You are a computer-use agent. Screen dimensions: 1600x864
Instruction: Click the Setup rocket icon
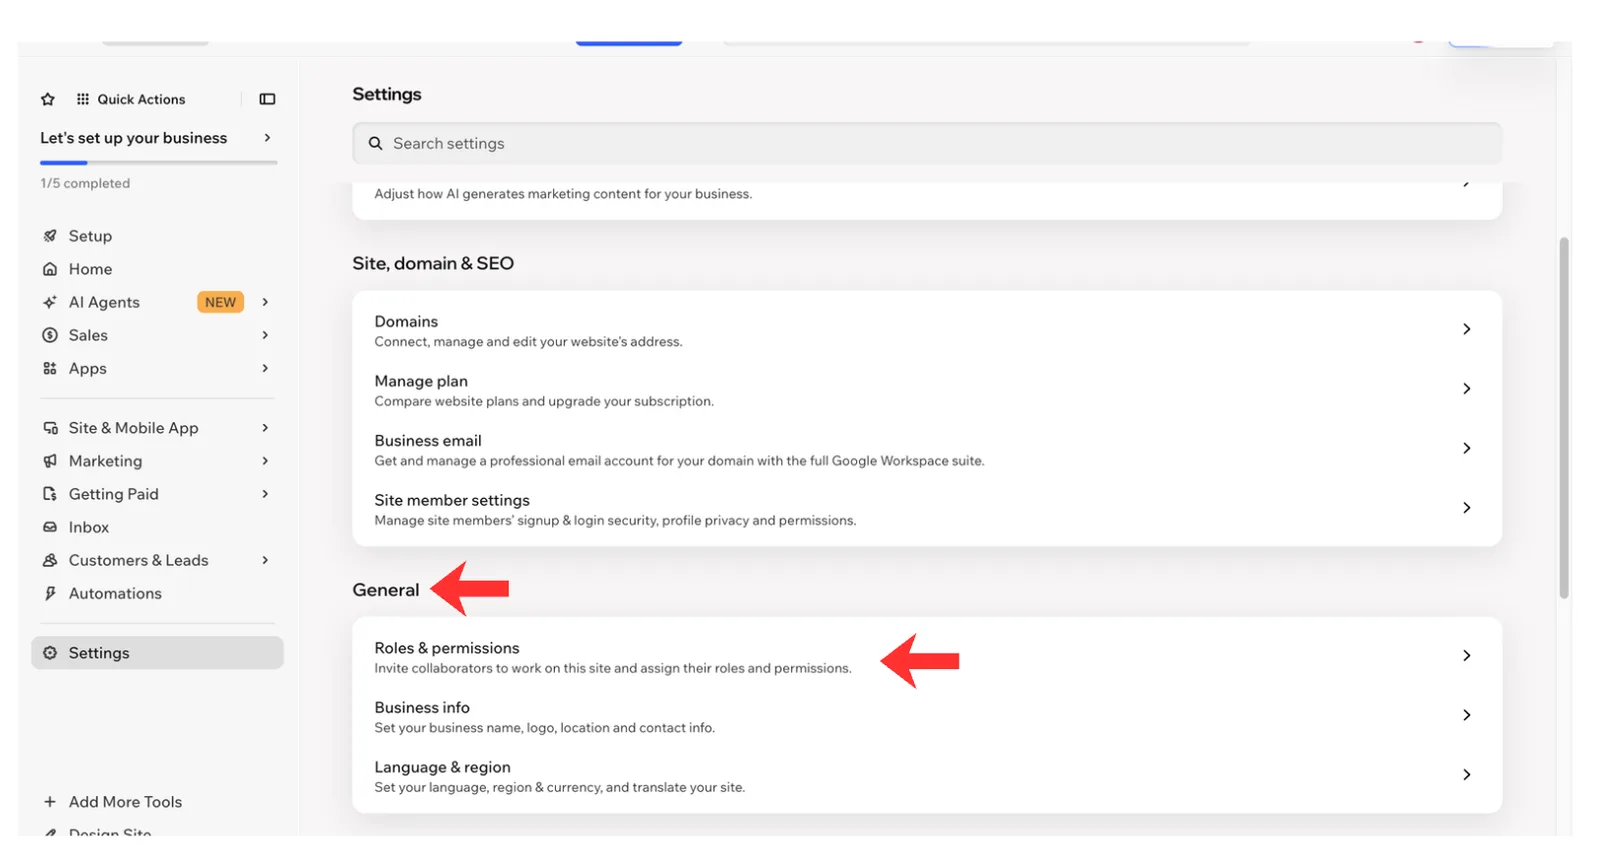[50, 236]
